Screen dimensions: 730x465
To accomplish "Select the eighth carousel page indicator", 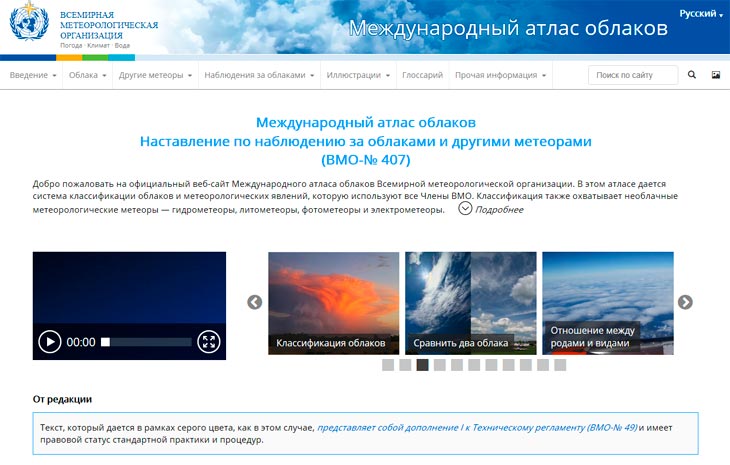I will [x=508, y=365].
